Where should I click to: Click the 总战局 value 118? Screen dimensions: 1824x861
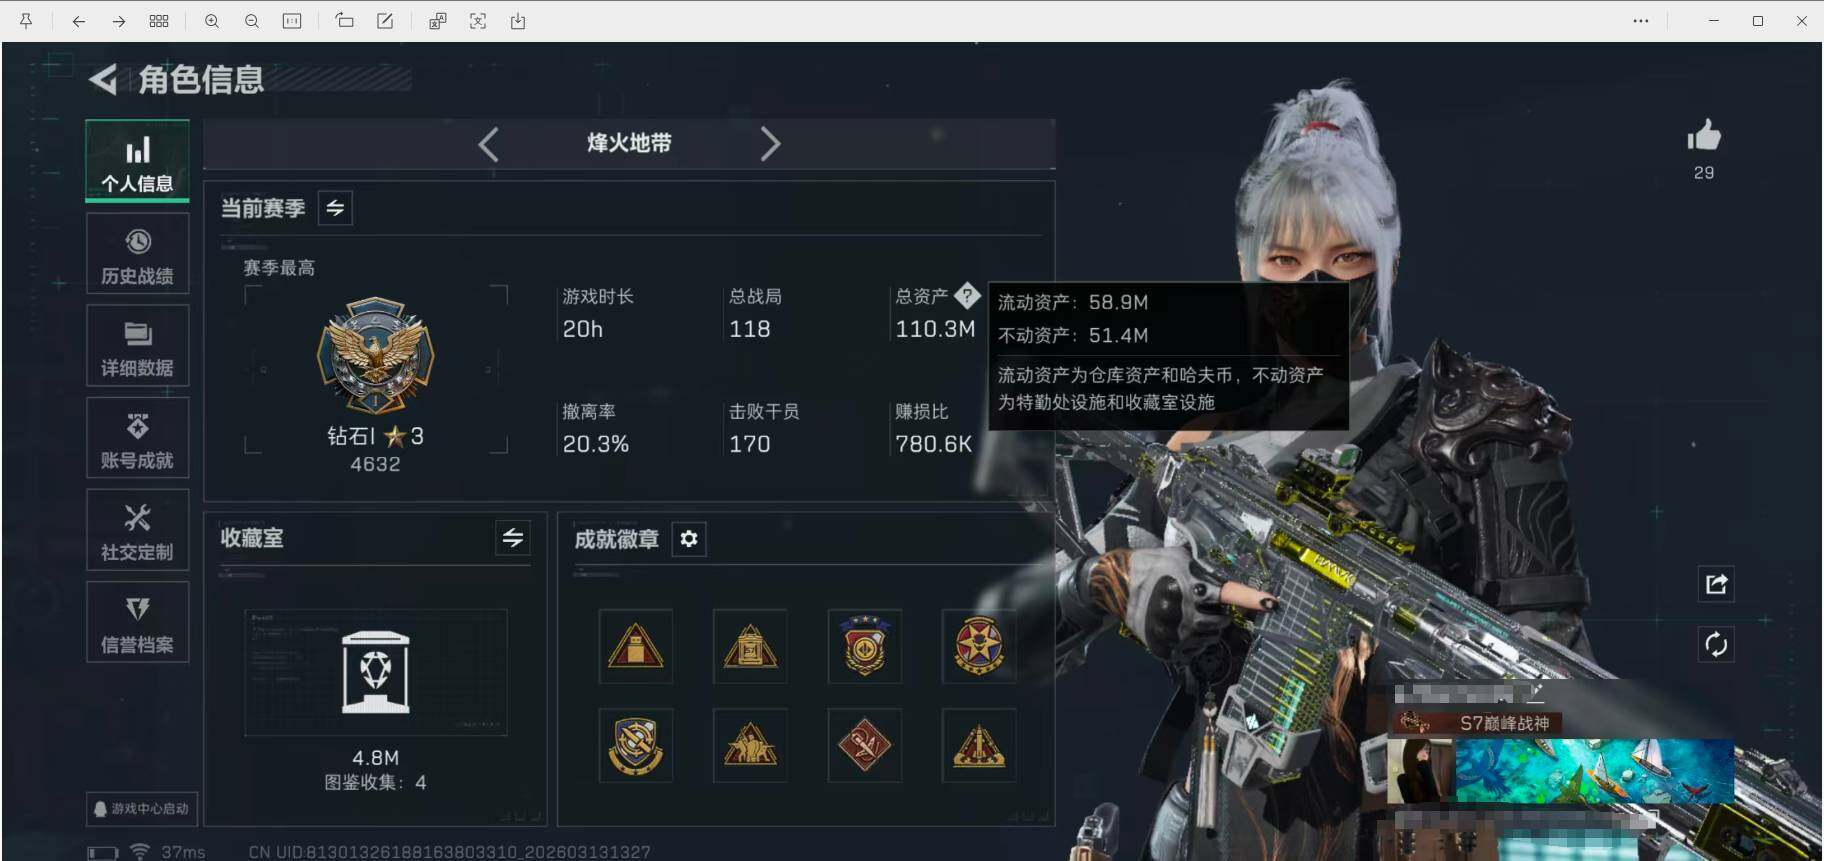point(750,329)
